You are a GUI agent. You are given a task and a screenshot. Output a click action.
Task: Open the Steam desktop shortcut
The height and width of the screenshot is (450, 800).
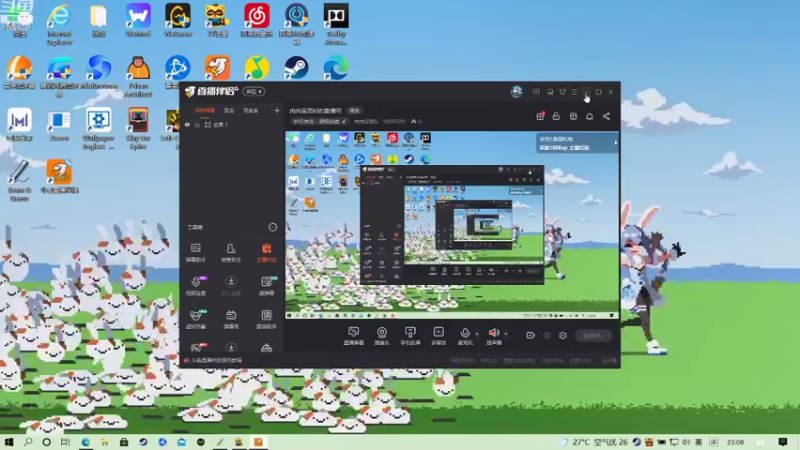[x=296, y=68]
